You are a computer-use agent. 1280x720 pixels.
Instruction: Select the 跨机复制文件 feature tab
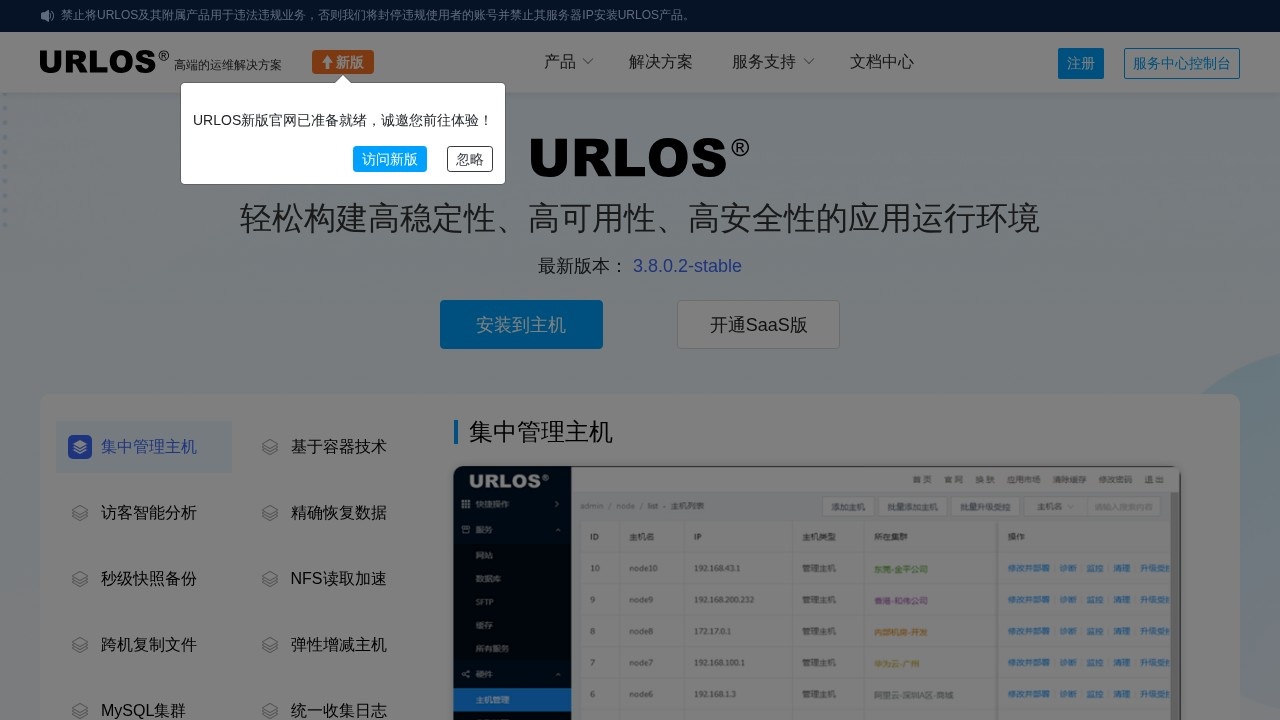pos(144,645)
